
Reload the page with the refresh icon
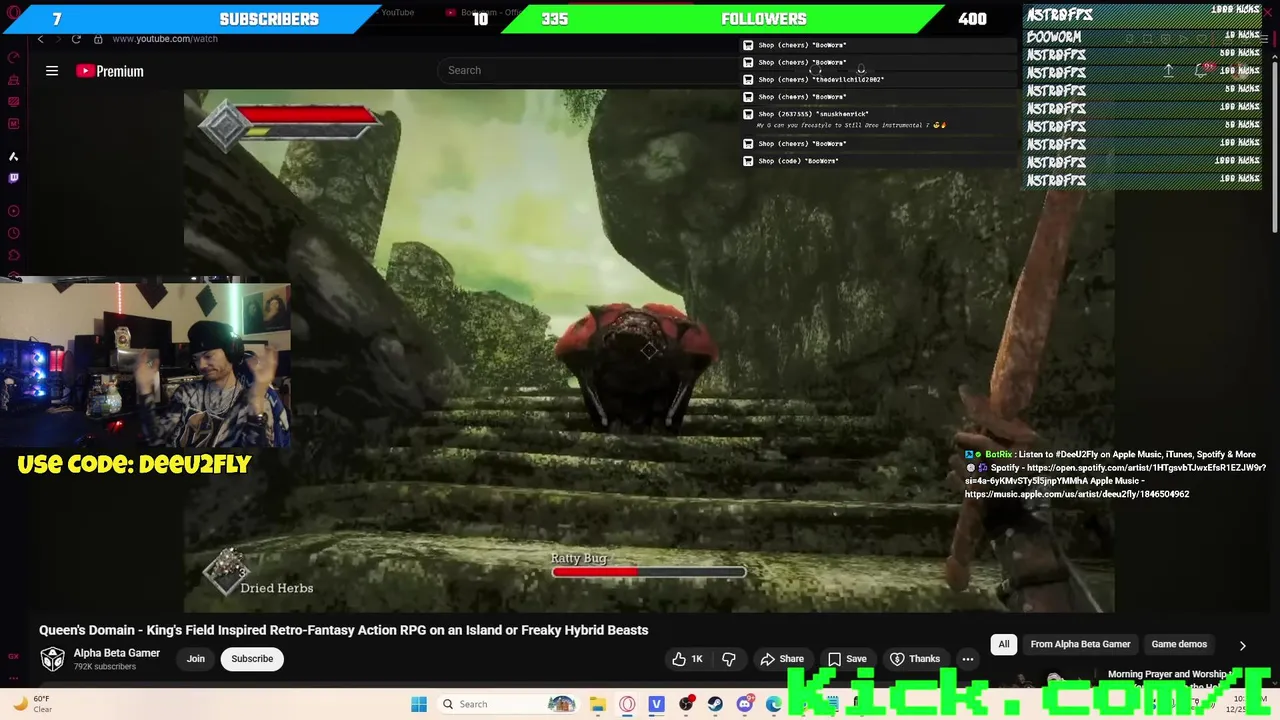[76, 39]
